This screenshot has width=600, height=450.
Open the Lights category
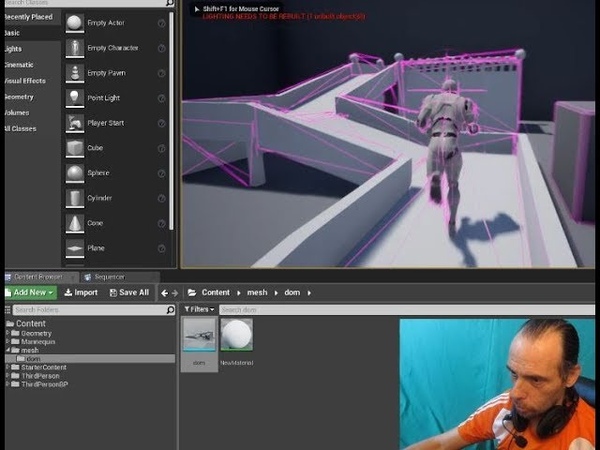pos(13,48)
